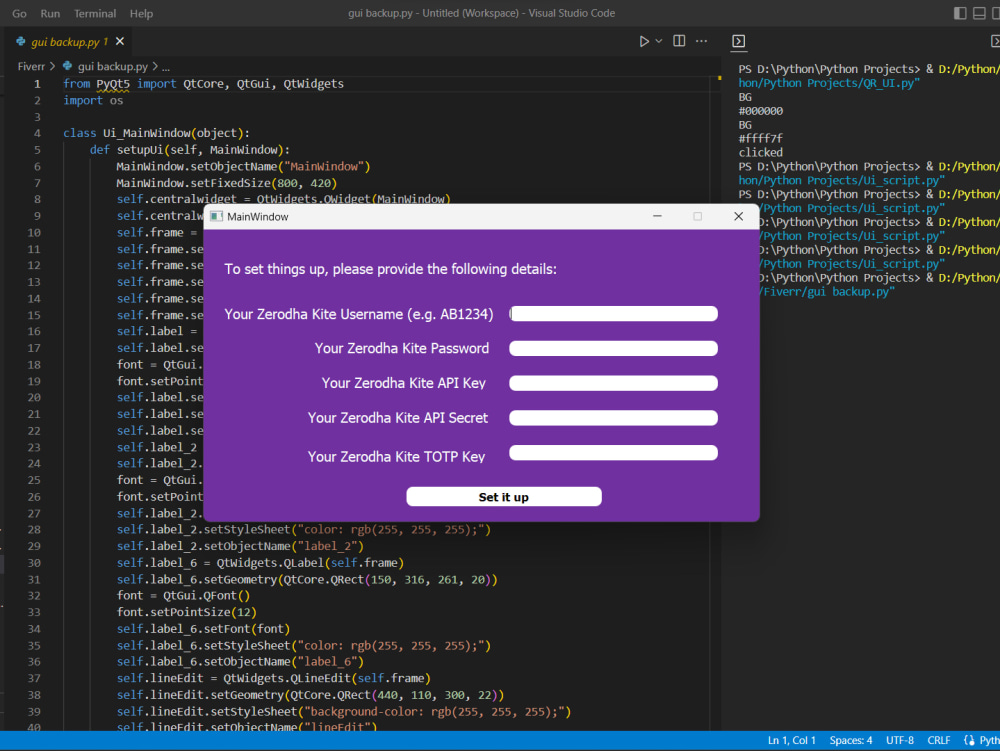Click the Python file icon in the tab

[21, 41]
